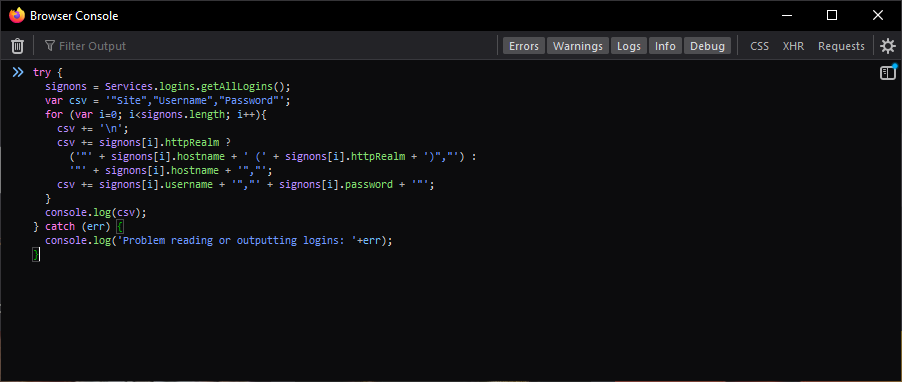Viewport: 902px width, 382px height.
Task: Click the funnel icon in filter box
Action: (49, 45)
